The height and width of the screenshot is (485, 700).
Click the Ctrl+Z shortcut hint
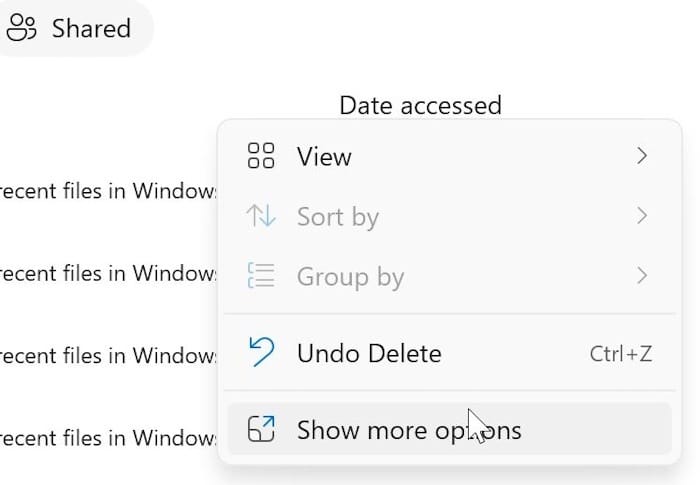[619, 353]
